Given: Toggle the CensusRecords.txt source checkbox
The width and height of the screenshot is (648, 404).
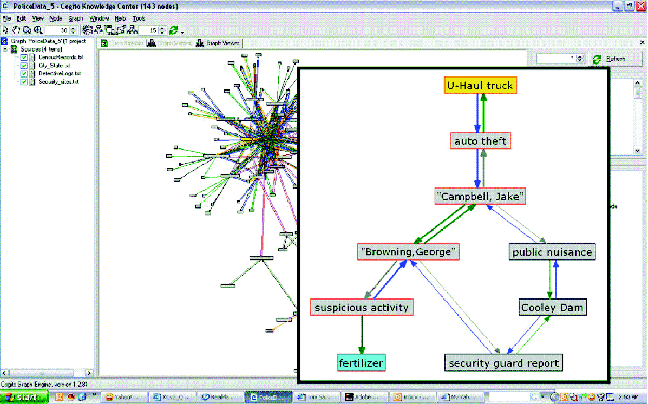Looking at the screenshot, I should coord(25,57).
